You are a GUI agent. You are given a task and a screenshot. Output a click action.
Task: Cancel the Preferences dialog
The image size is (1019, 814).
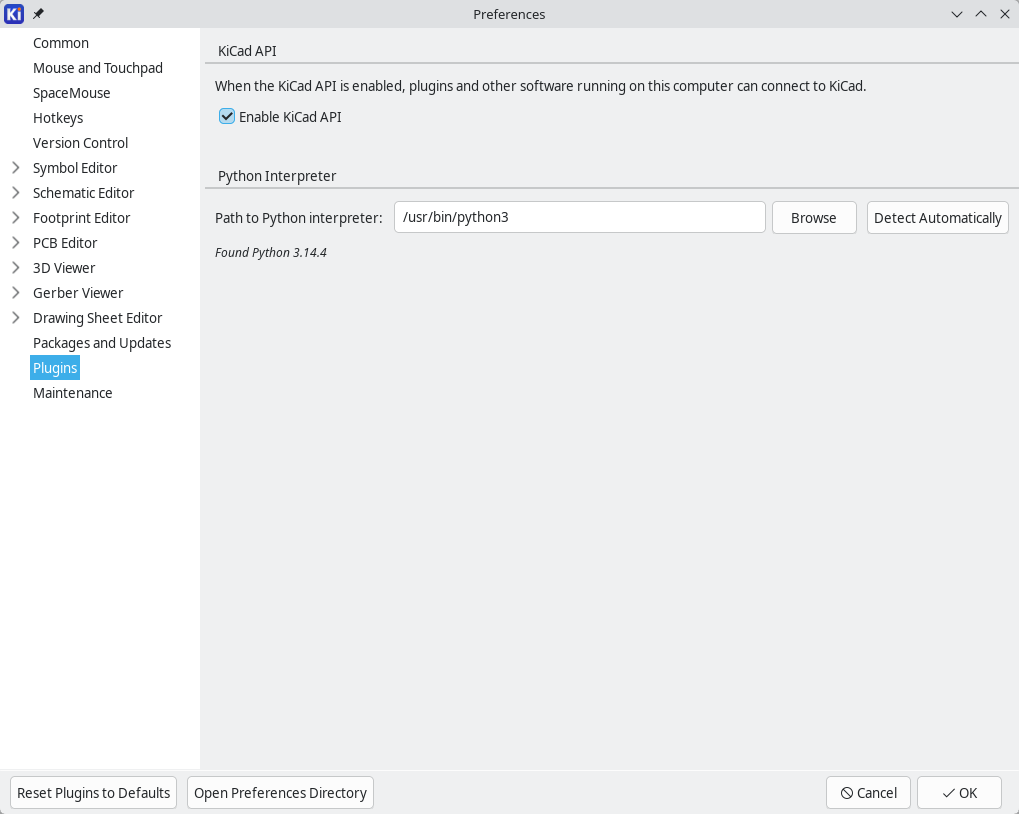(868, 793)
